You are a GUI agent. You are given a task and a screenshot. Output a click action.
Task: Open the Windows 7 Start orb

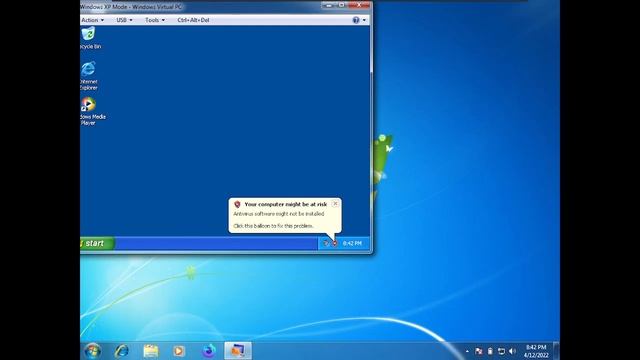click(x=93, y=351)
